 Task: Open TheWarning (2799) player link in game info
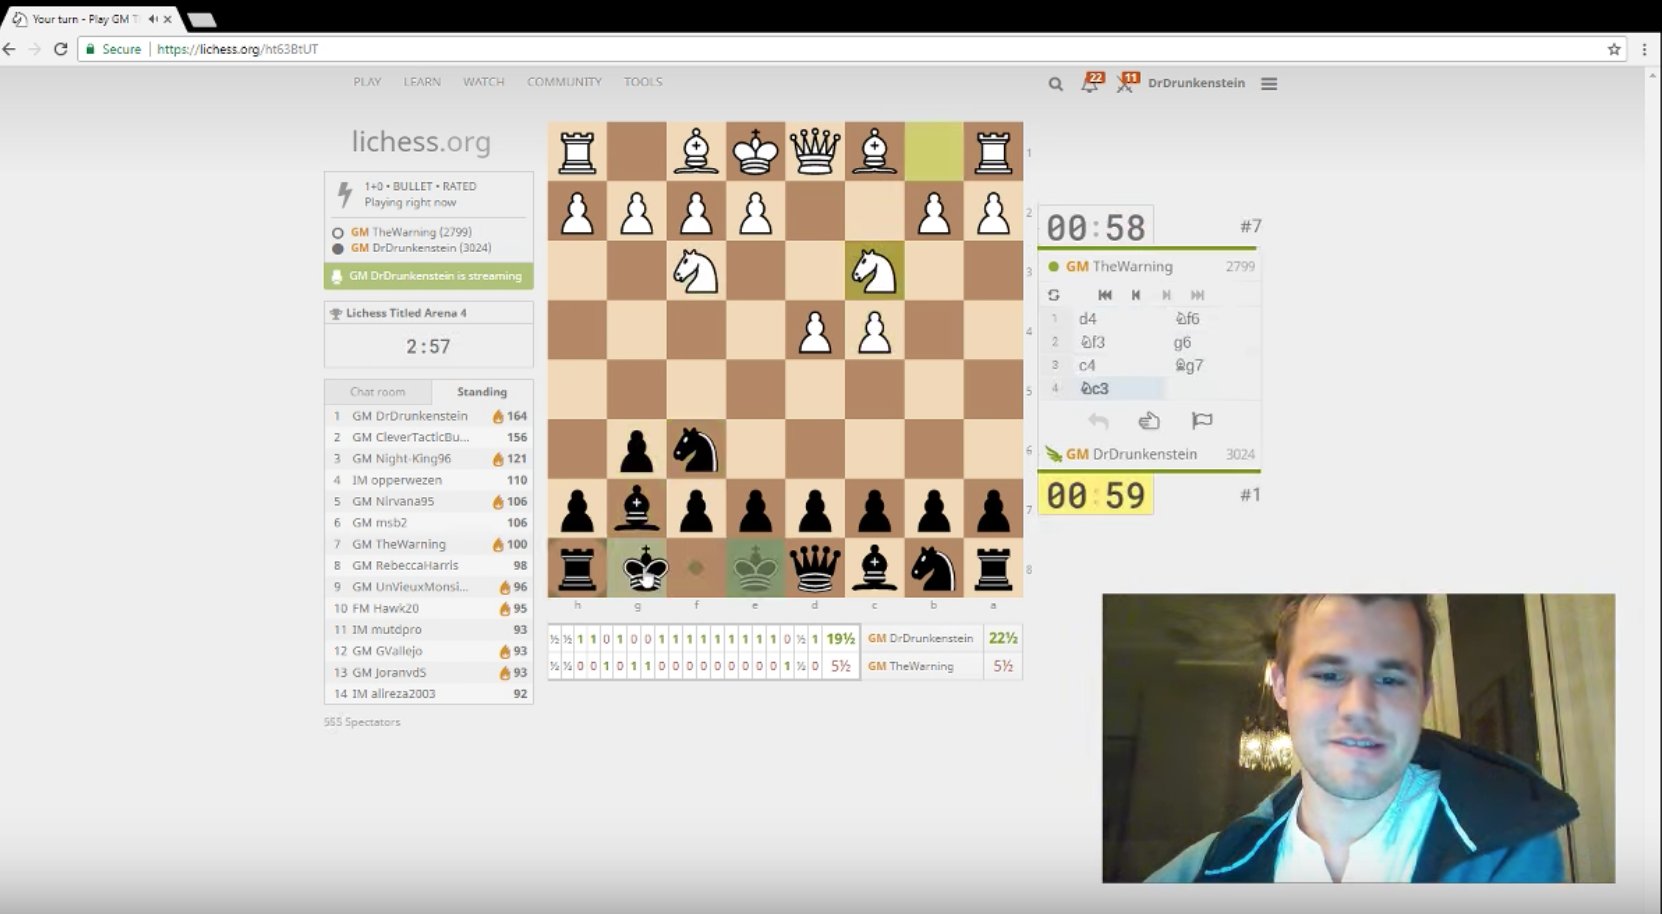(411, 232)
